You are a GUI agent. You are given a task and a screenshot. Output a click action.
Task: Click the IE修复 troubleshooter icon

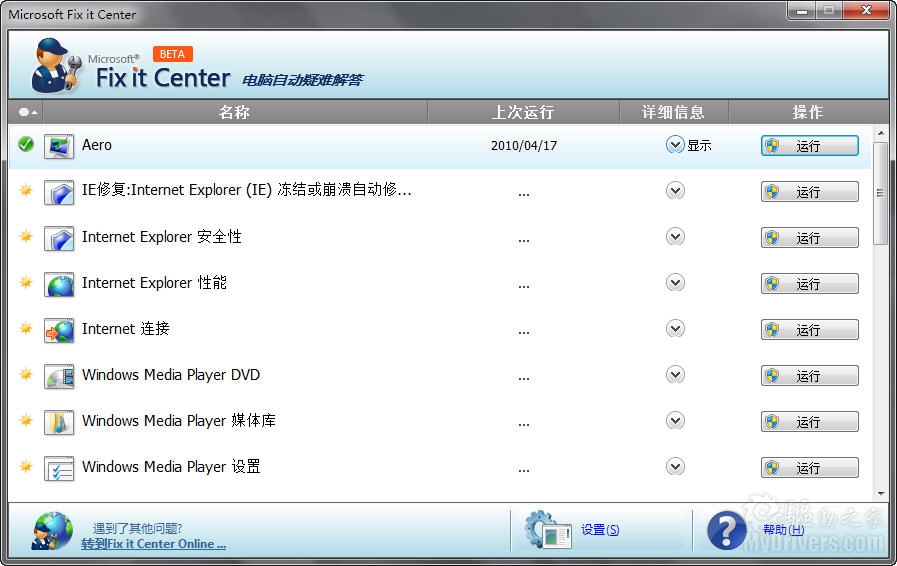pyautogui.click(x=59, y=192)
